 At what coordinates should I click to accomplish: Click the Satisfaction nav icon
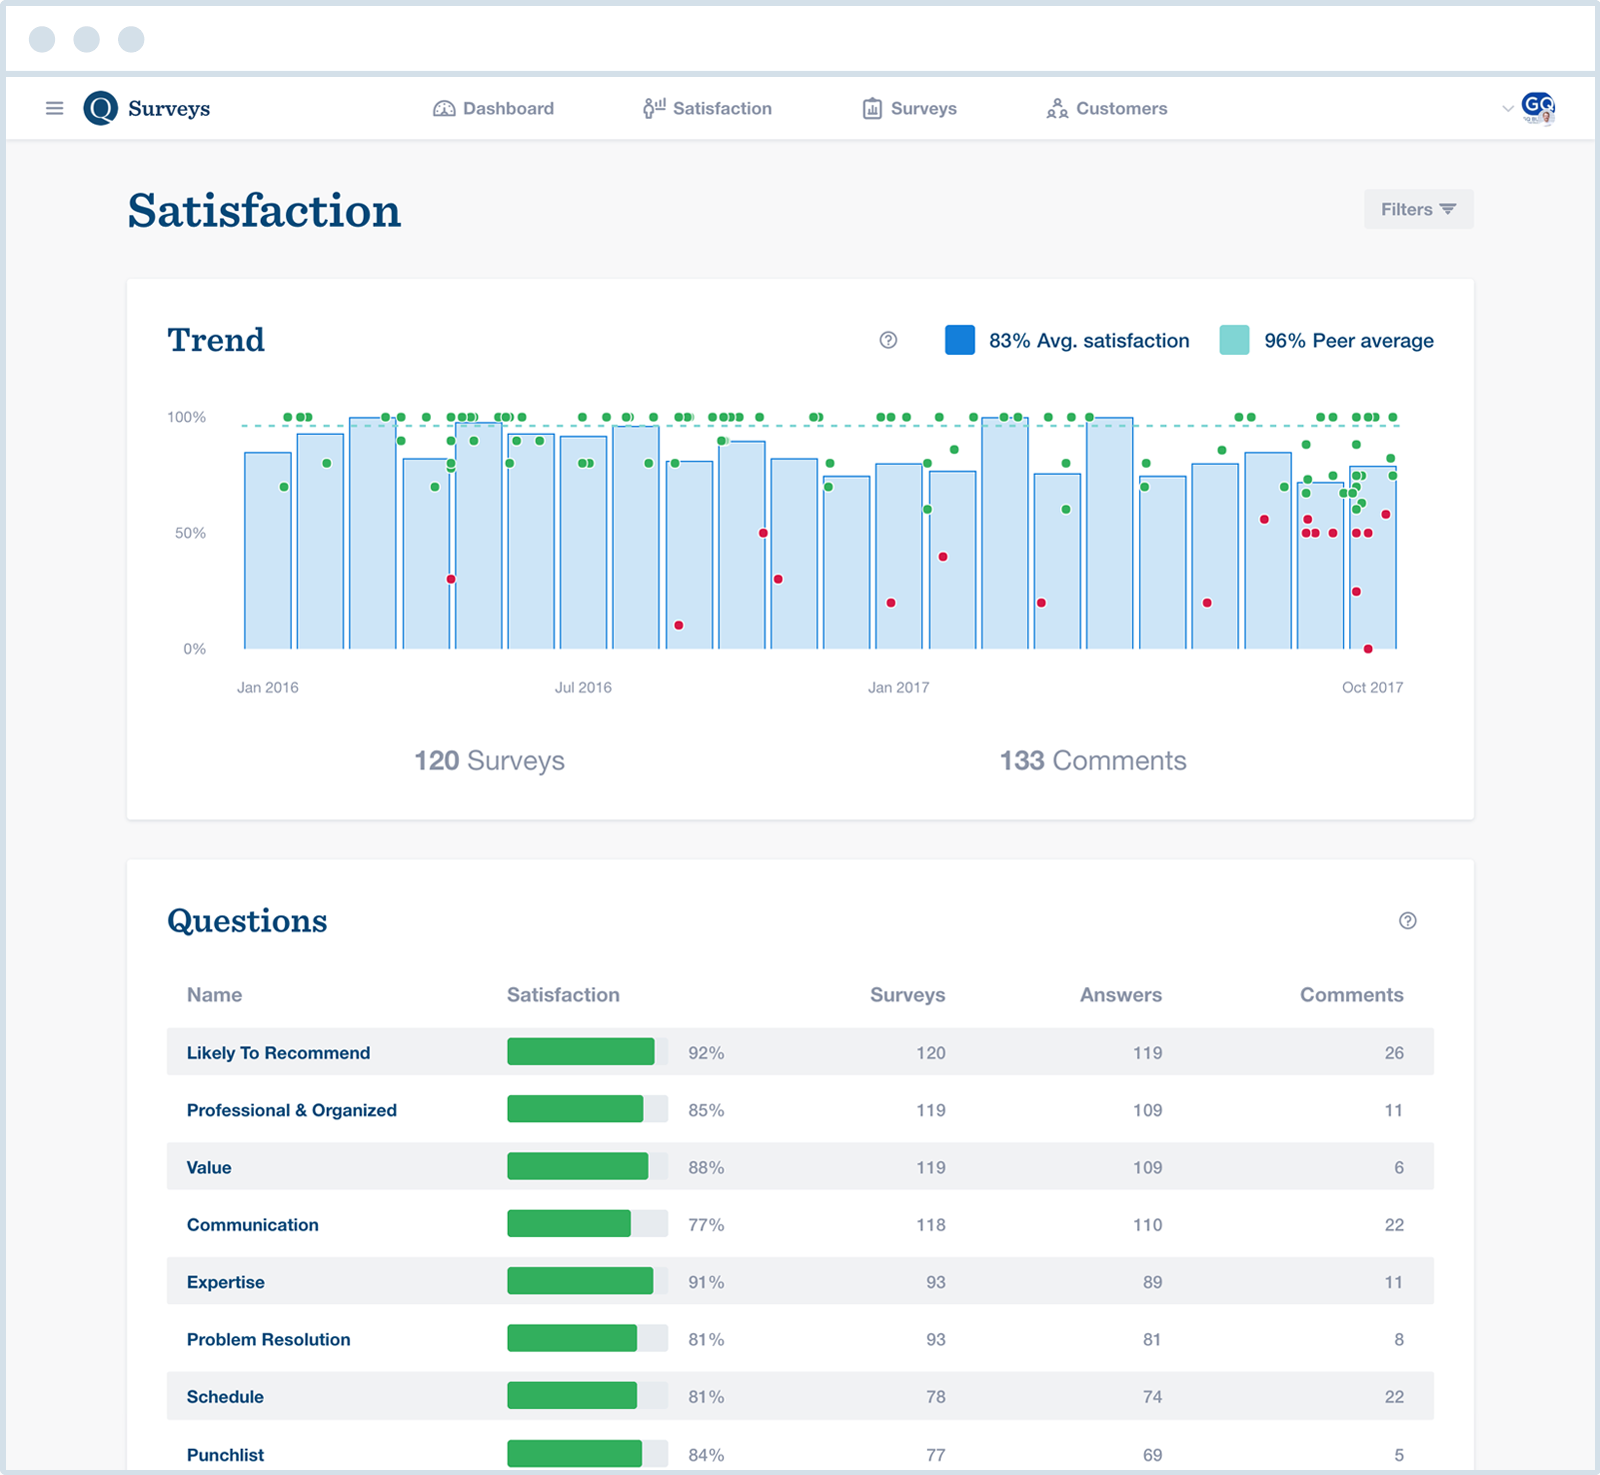[x=654, y=108]
